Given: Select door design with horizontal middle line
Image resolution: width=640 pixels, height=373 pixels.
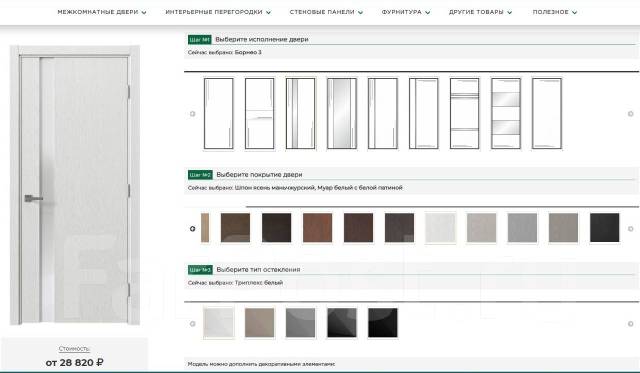Looking at the screenshot, I should click(260, 113).
